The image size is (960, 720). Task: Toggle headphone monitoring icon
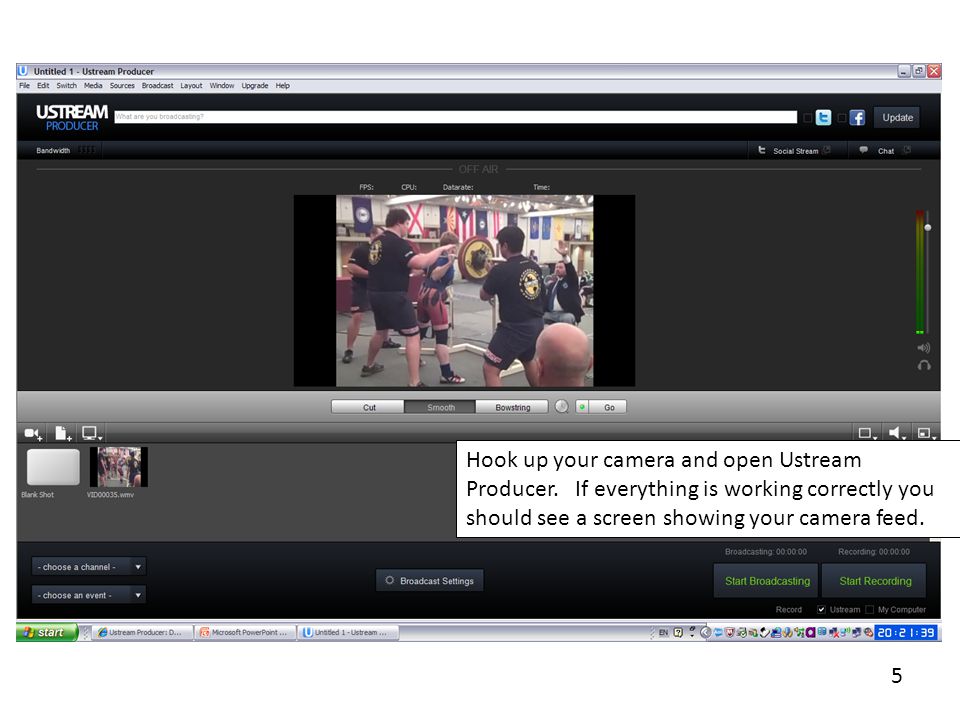tap(924, 366)
